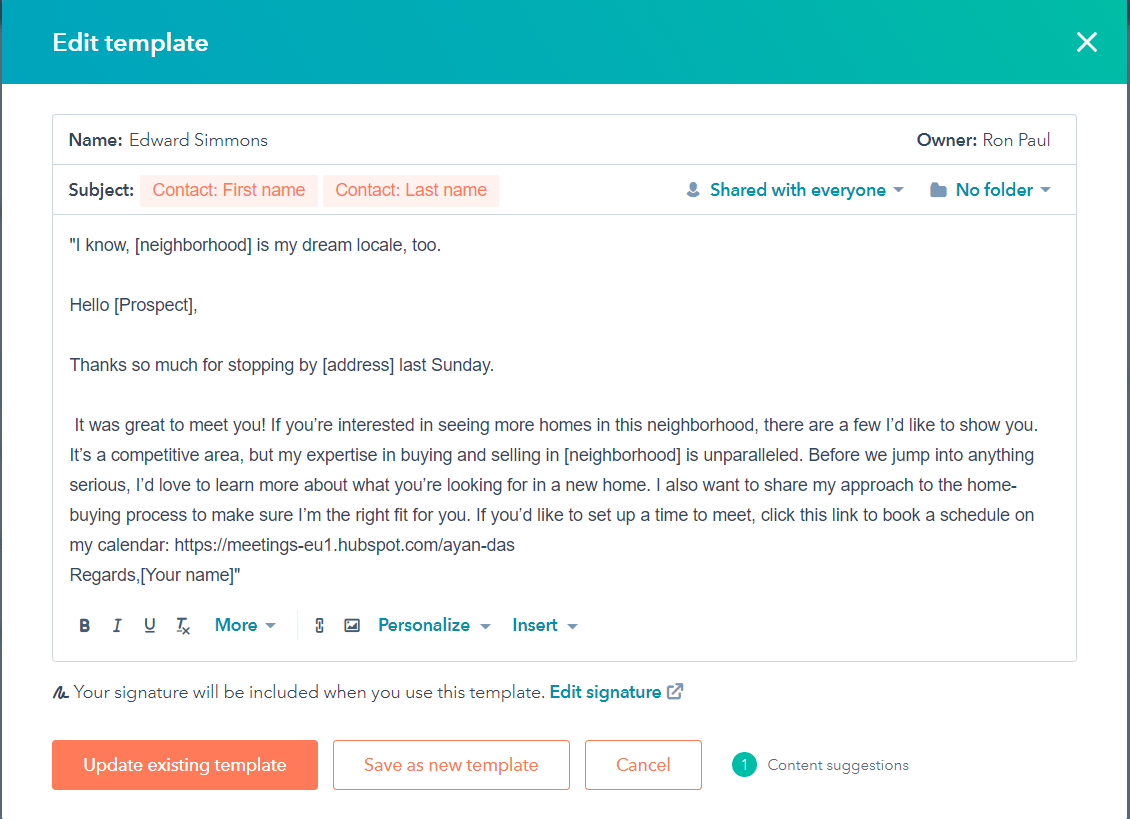
Task: Open the No folder selection dropdown
Action: [x=992, y=189]
